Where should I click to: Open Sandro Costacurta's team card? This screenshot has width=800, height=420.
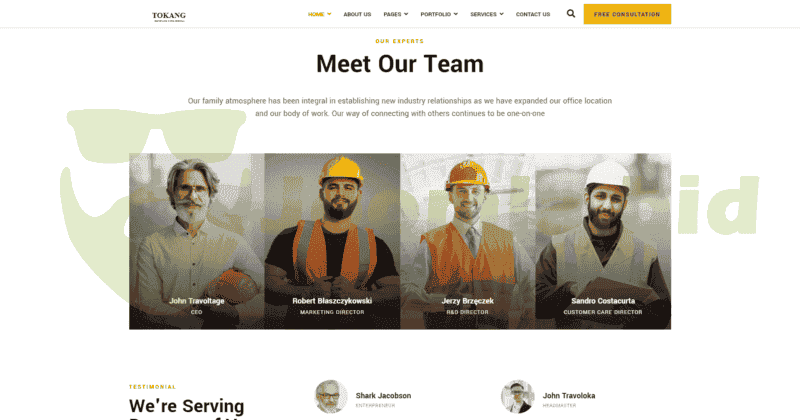(x=603, y=241)
